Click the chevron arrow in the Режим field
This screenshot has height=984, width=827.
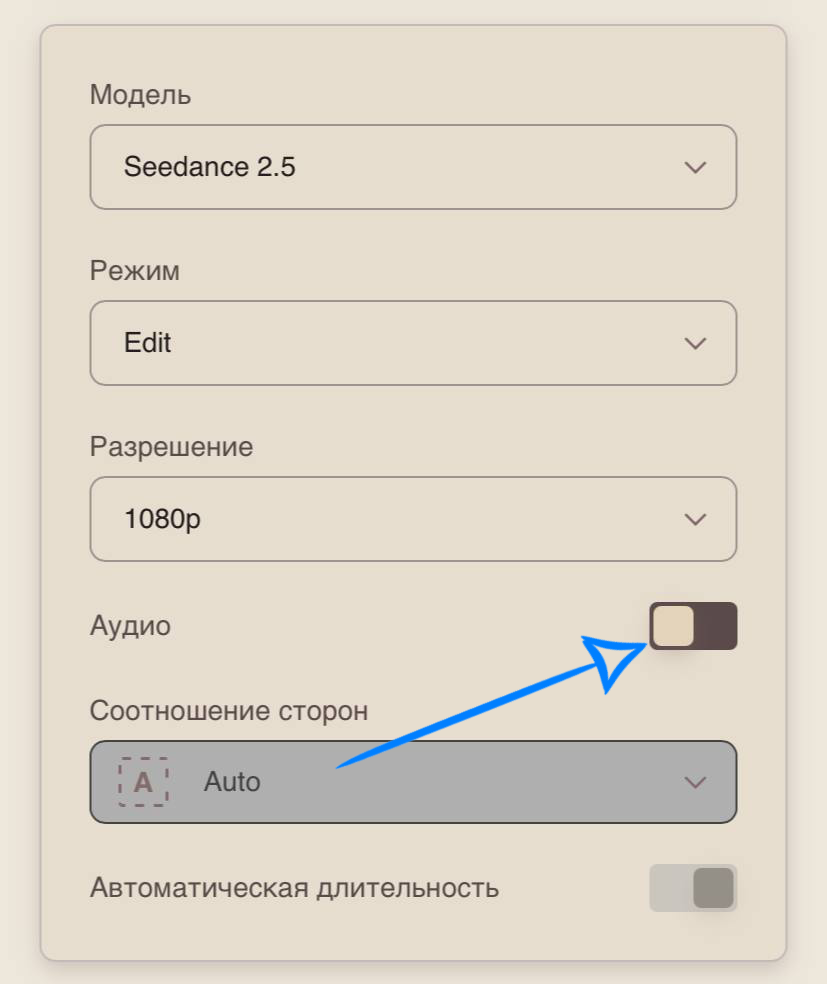[695, 343]
